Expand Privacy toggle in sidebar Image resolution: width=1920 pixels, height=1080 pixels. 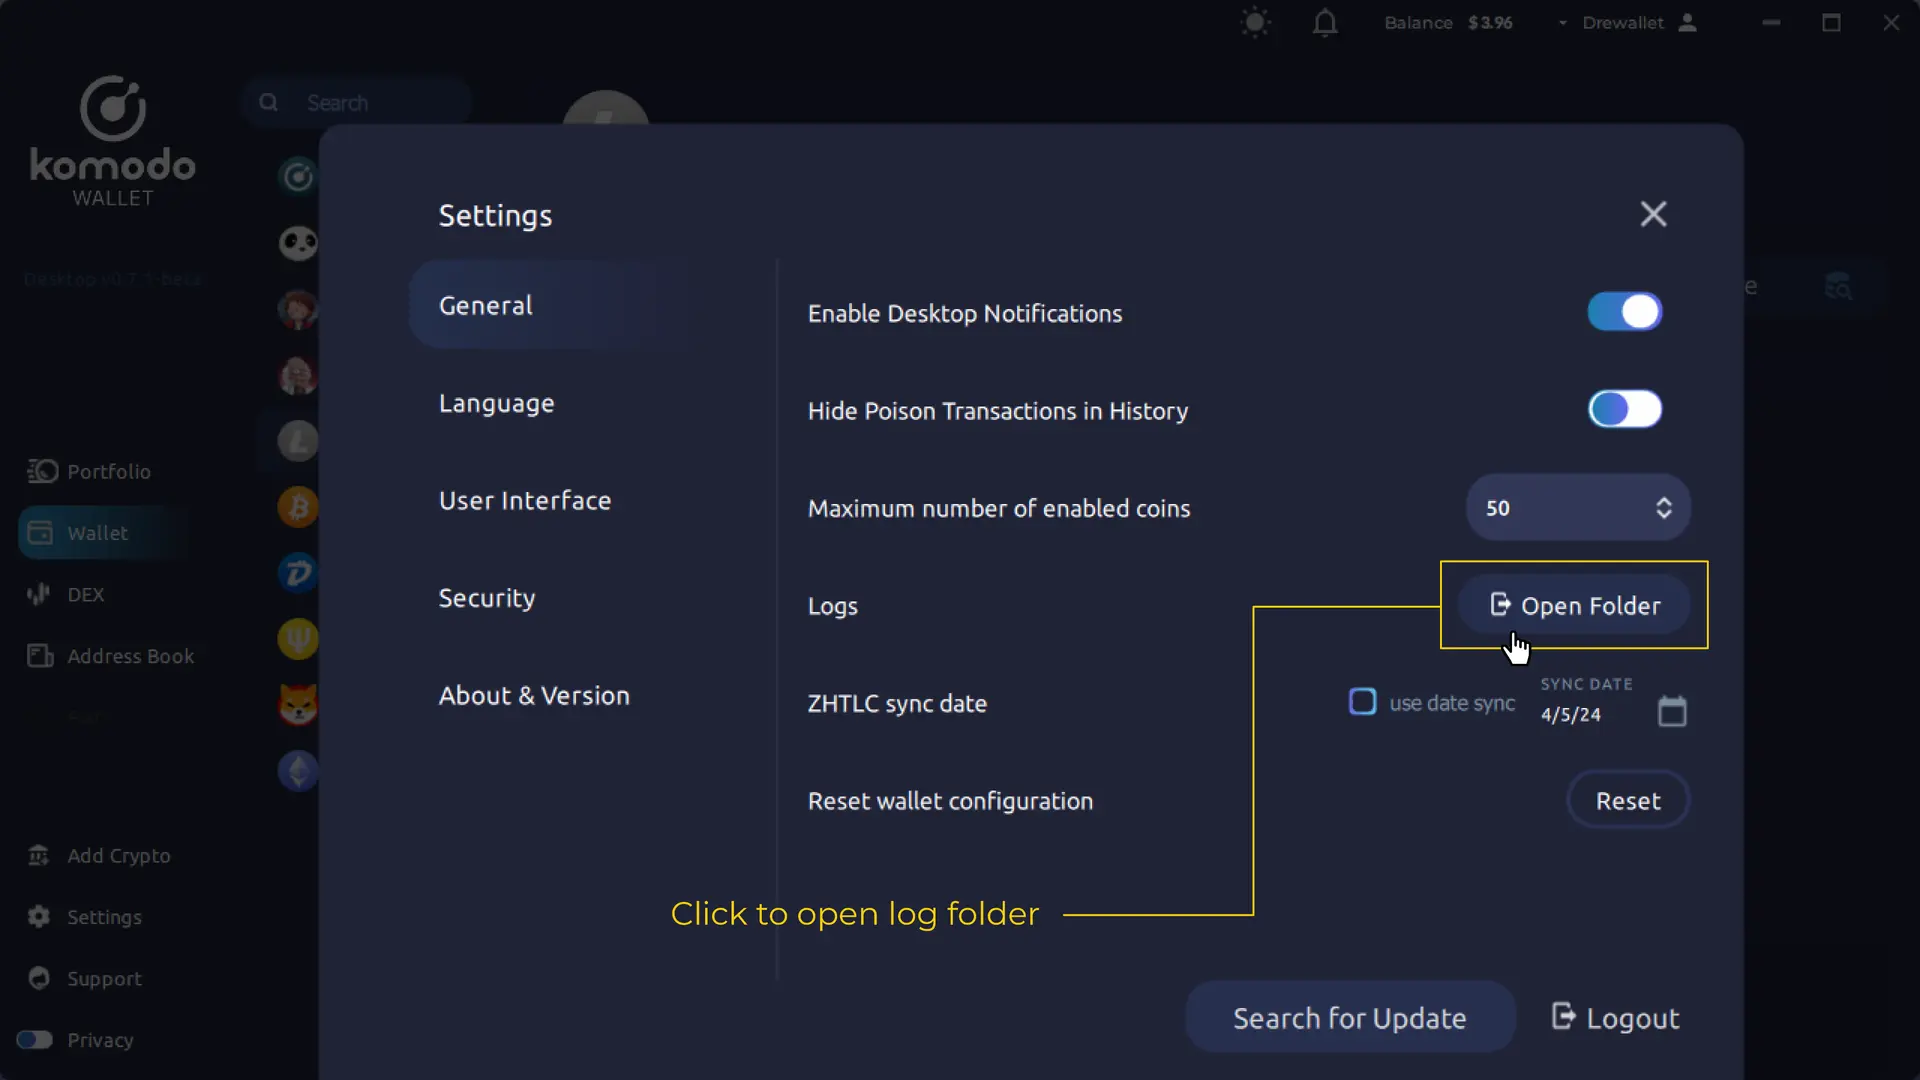point(34,1039)
